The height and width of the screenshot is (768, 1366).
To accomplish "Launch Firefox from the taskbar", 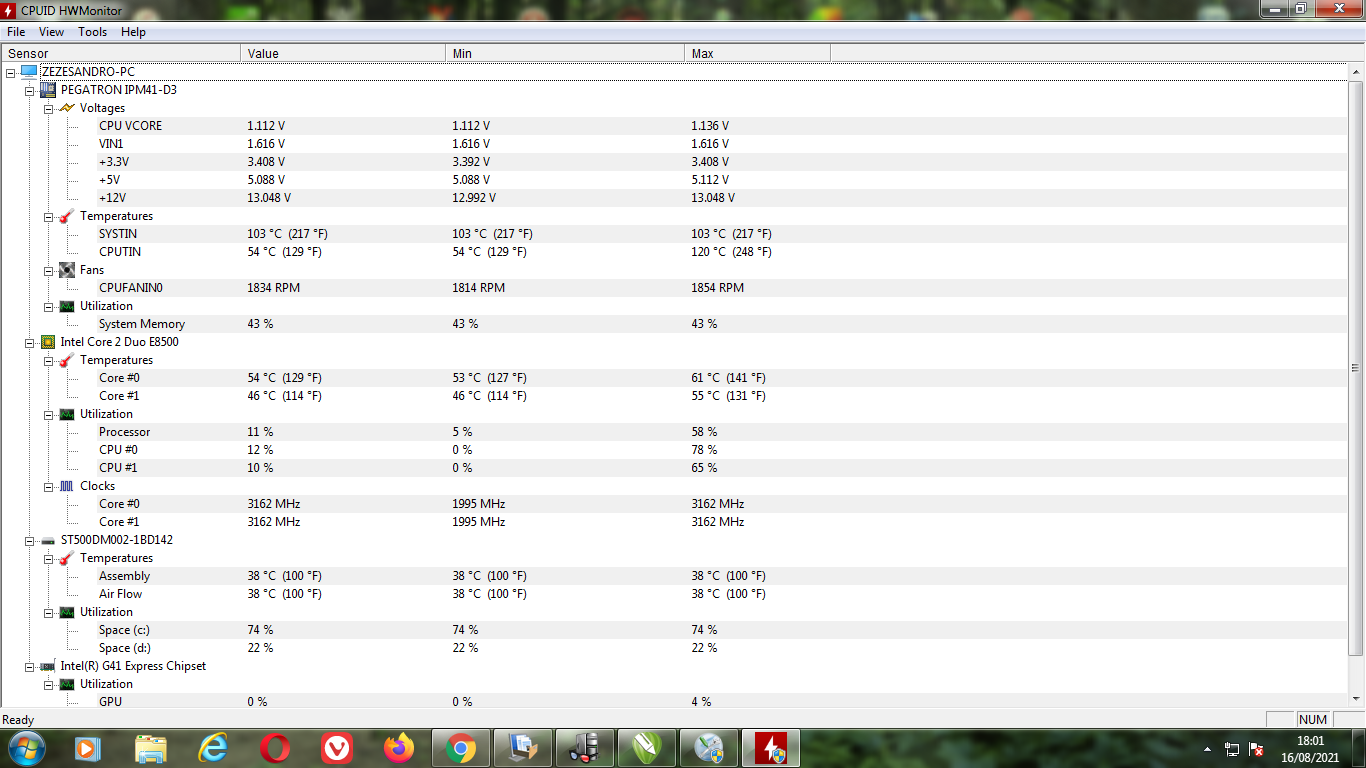I will (x=399, y=747).
